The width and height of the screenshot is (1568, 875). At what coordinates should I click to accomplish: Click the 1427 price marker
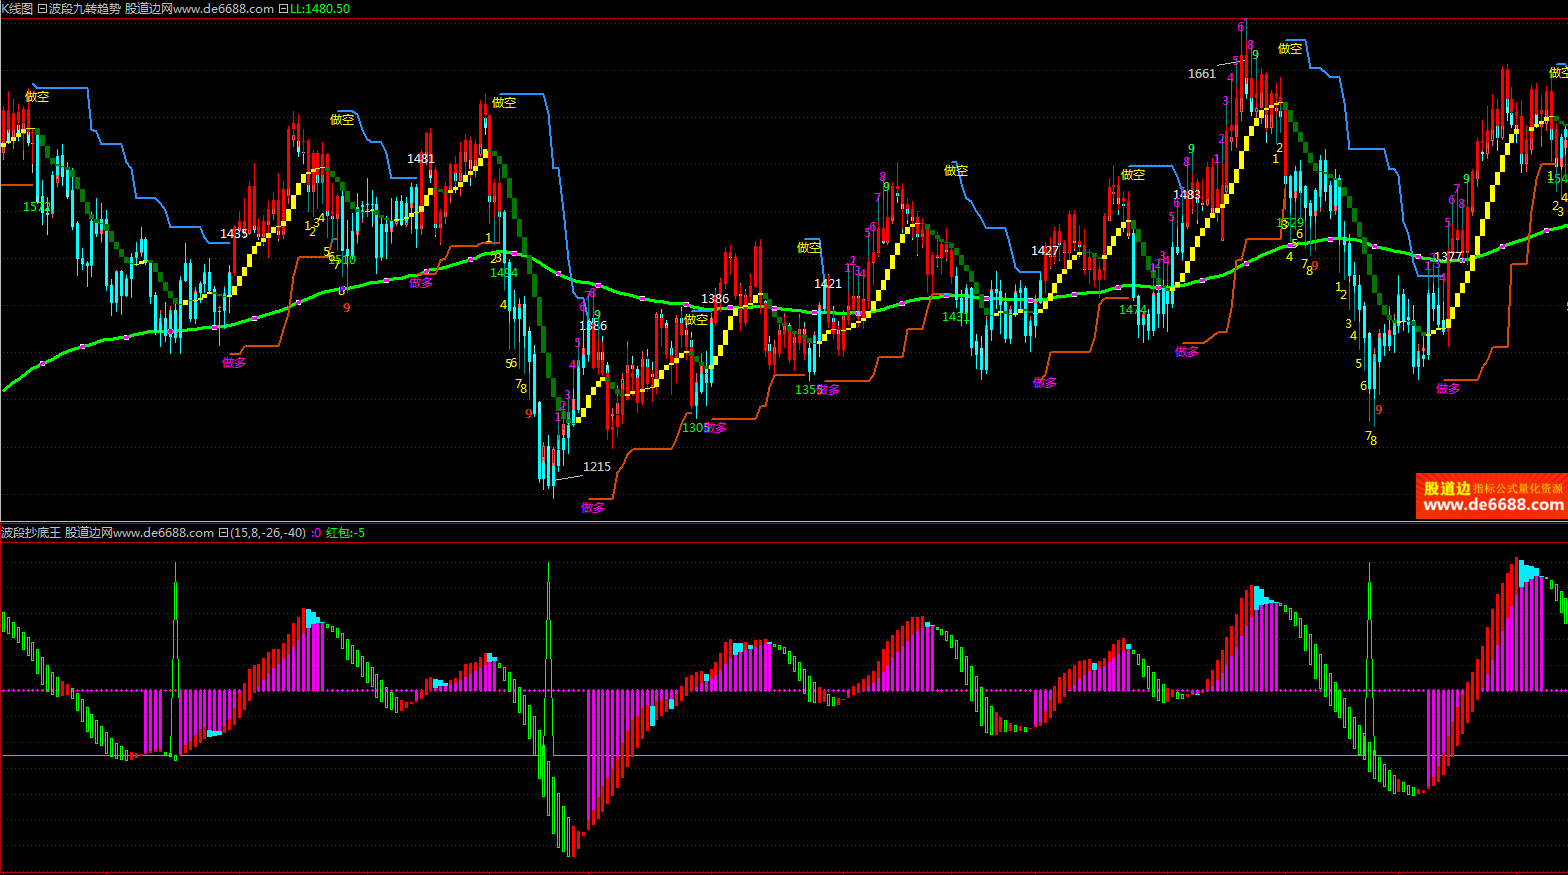pyautogui.click(x=1045, y=251)
